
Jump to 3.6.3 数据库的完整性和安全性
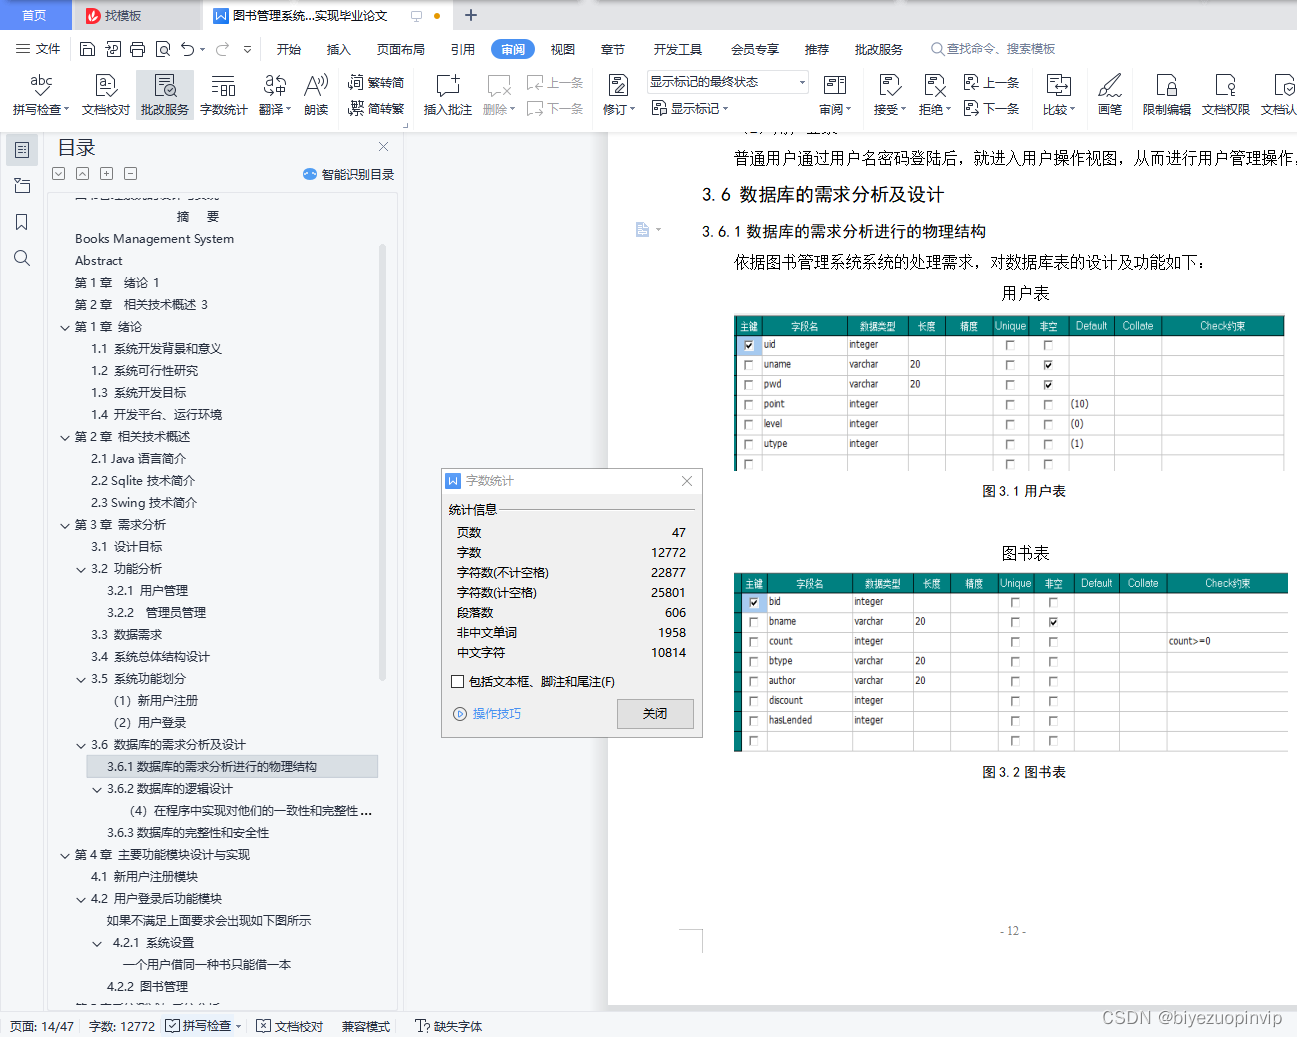pyautogui.click(x=188, y=833)
